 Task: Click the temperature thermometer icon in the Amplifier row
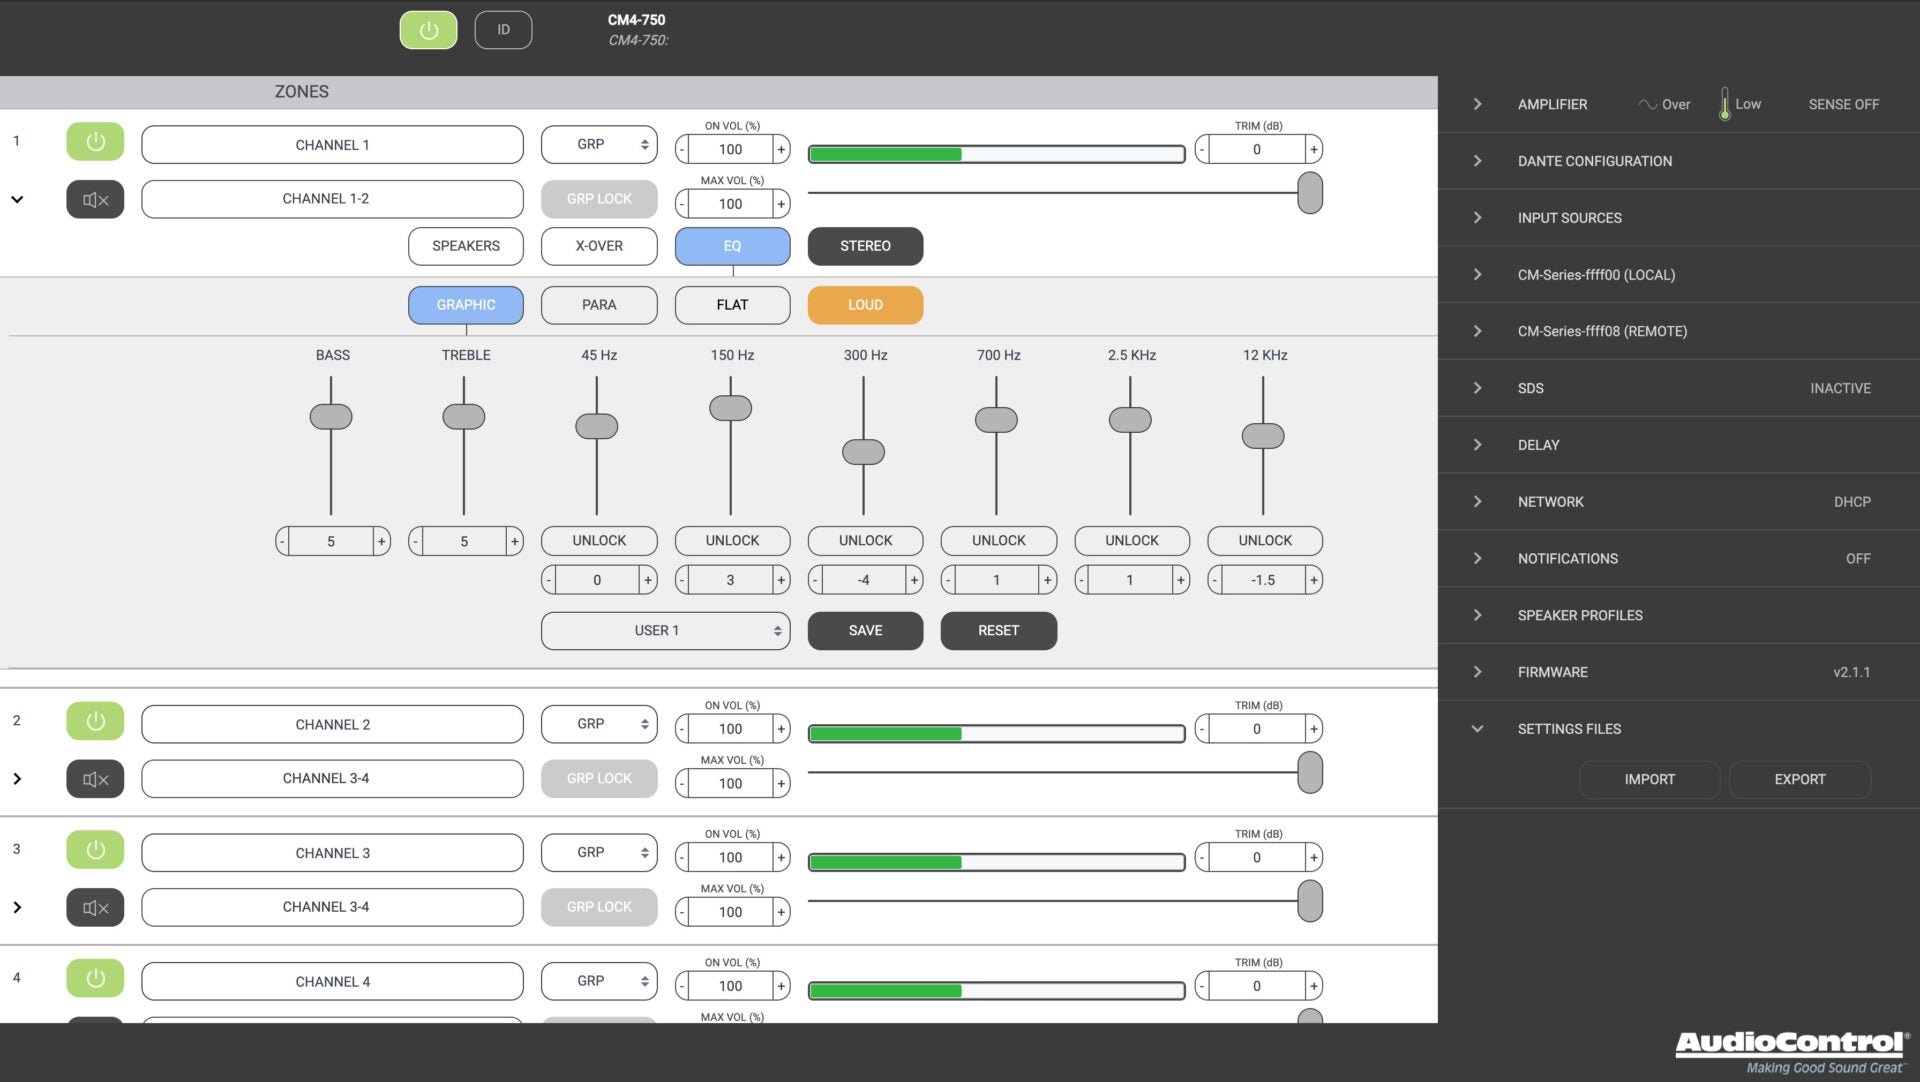[x=1724, y=104]
